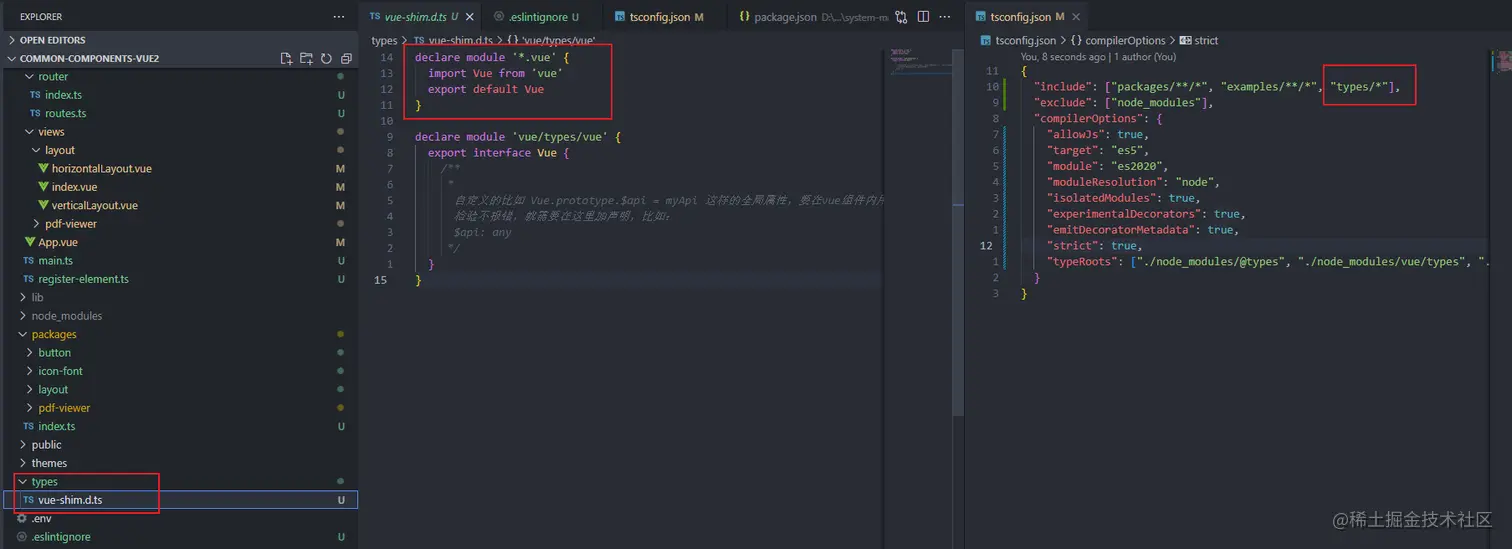This screenshot has width=1512, height=549.
Task: Expand the icon-font folder
Action: (x=61, y=371)
